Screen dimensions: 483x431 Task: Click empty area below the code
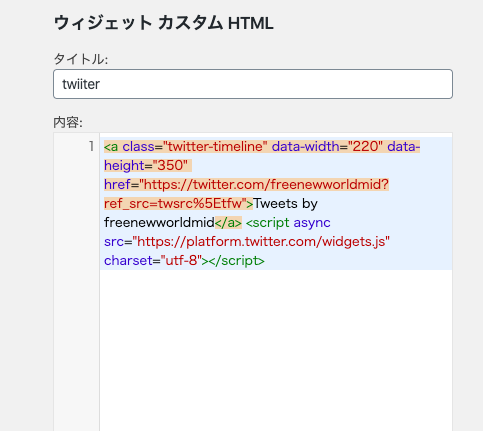[276, 347]
